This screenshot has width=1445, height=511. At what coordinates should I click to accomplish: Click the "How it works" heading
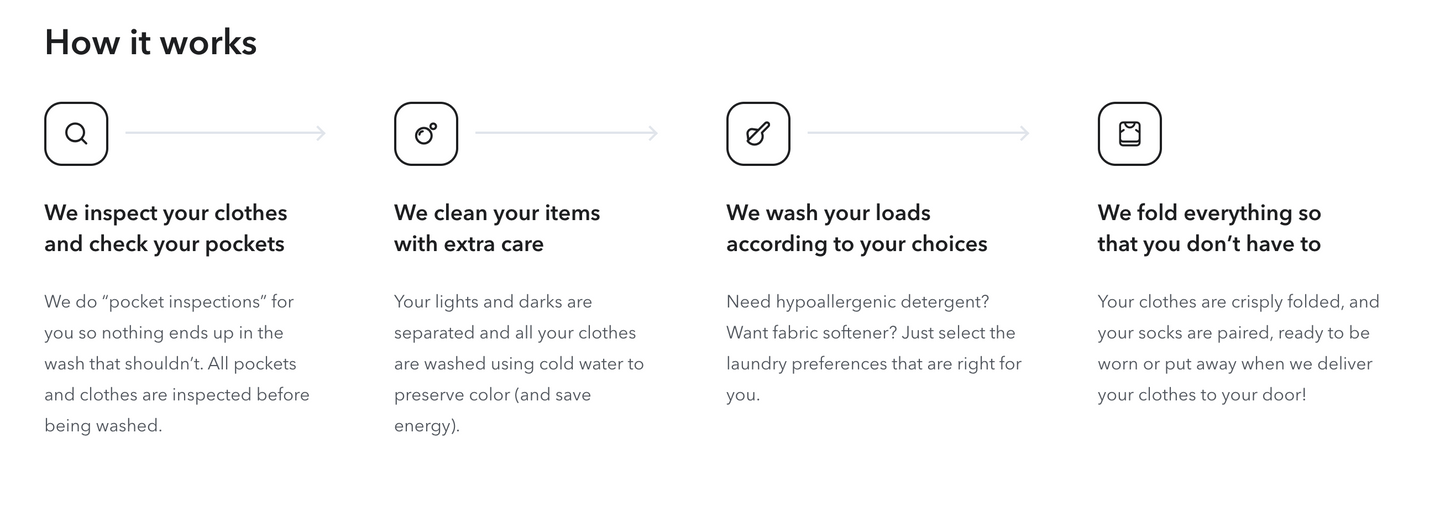tap(151, 42)
